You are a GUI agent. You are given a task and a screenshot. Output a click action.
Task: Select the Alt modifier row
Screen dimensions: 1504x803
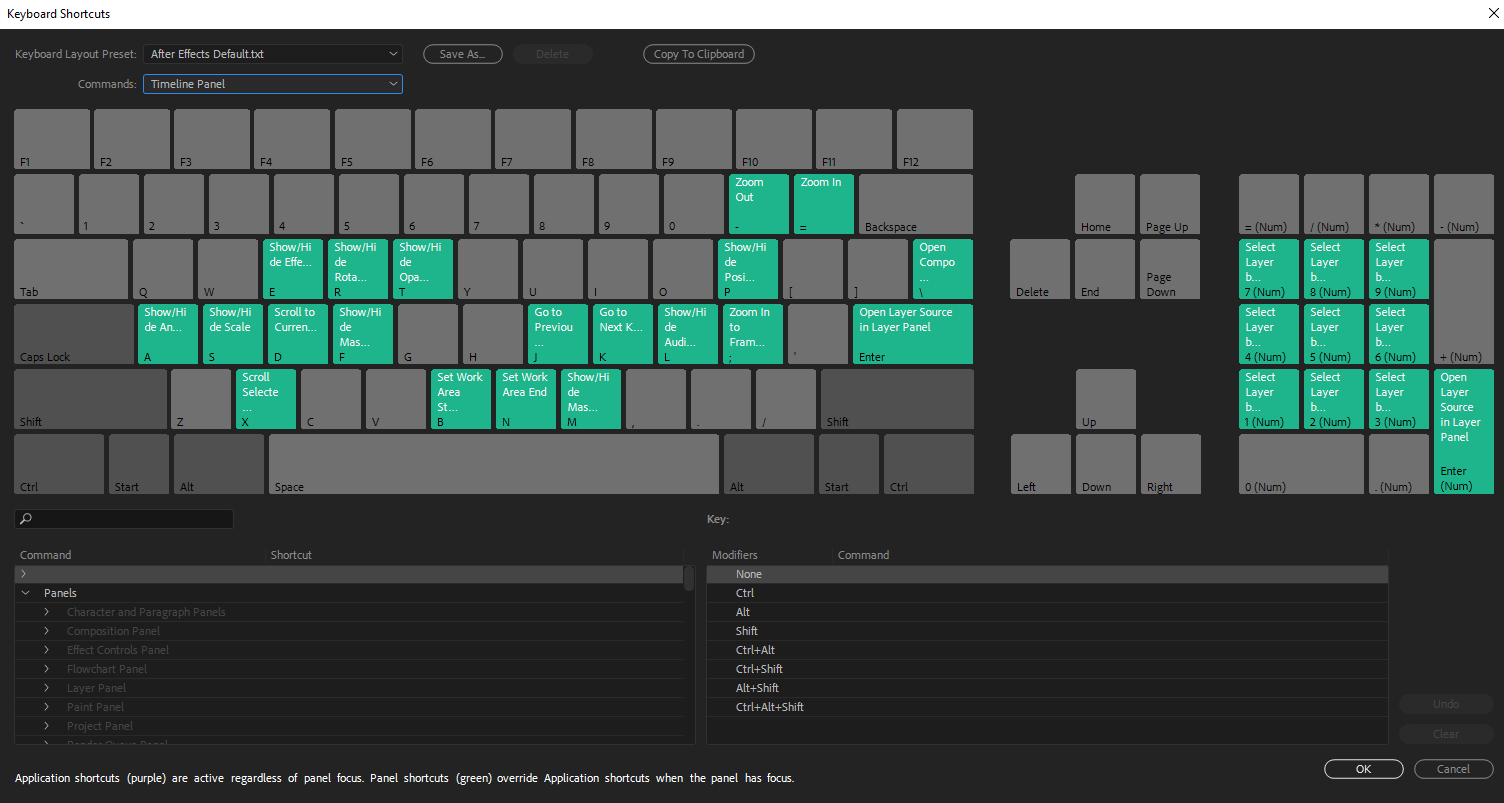tap(1047, 612)
